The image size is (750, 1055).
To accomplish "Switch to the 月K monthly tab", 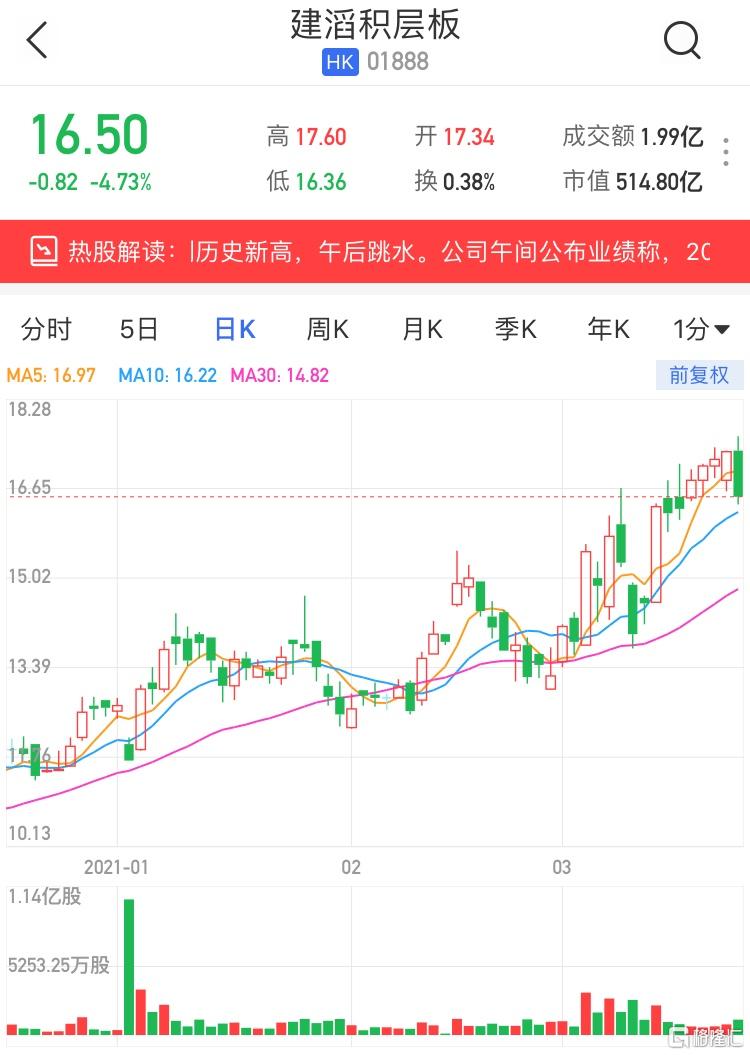I will coord(422,329).
